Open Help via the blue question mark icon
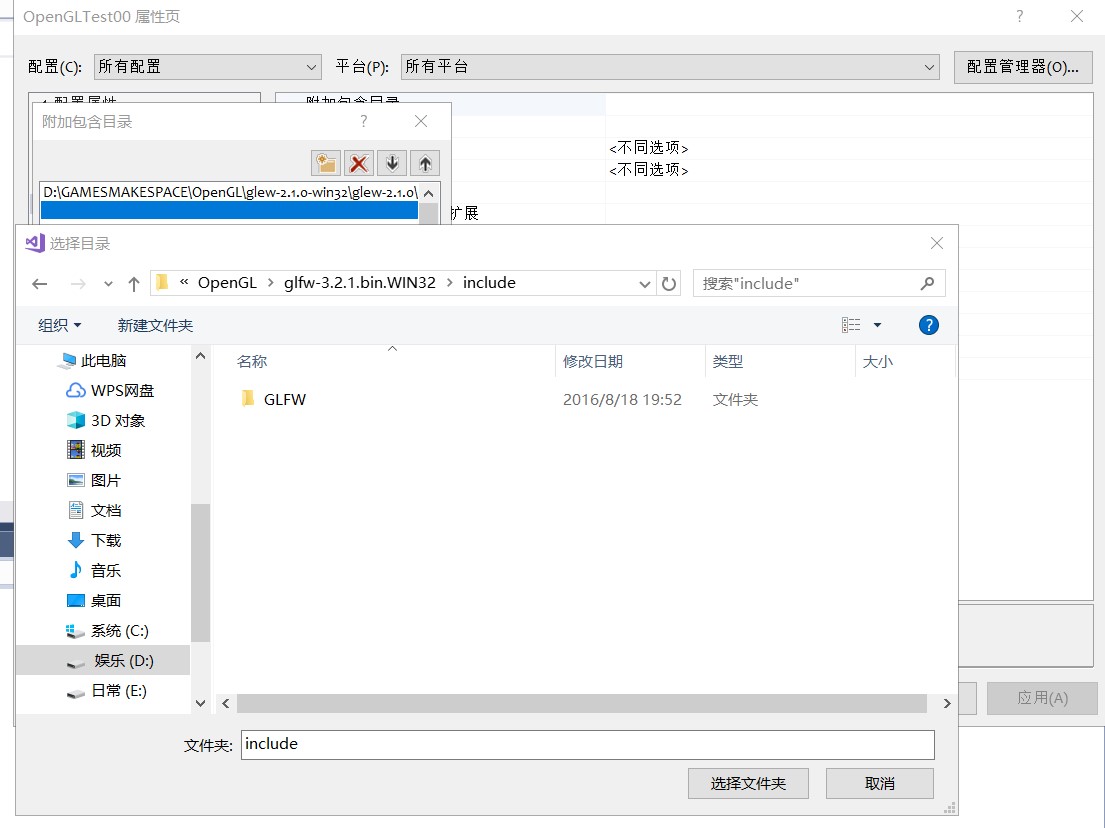 coord(928,324)
